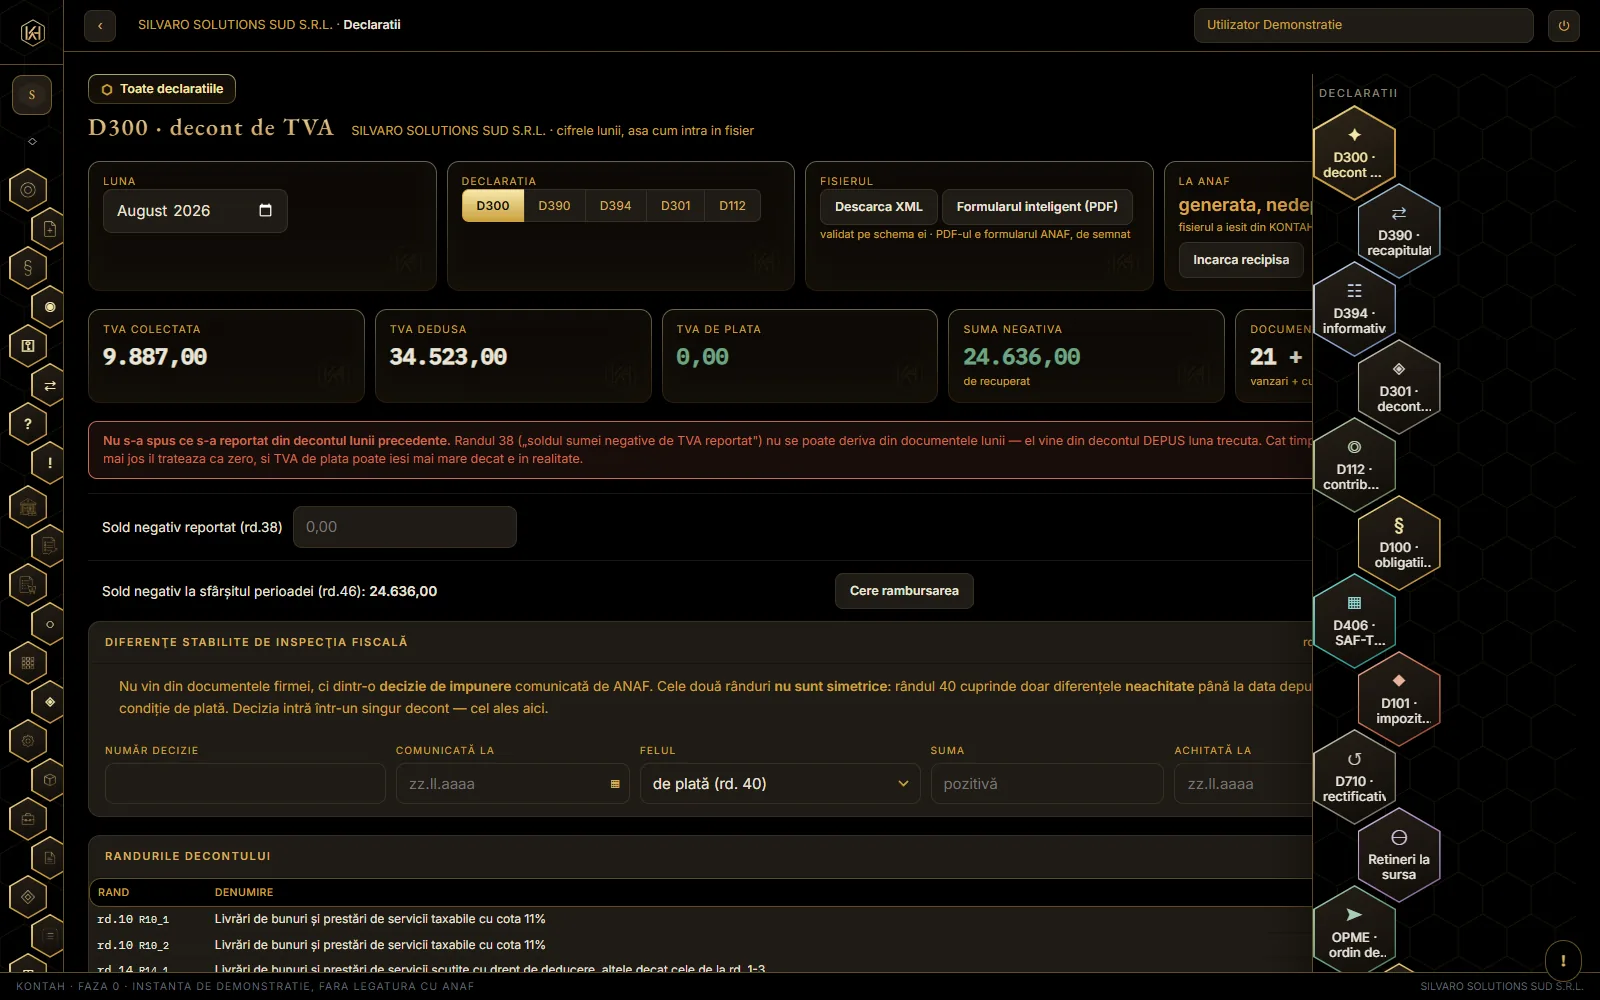Click Incarca recipisa button
This screenshot has height=1000, width=1600.
(1241, 260)
